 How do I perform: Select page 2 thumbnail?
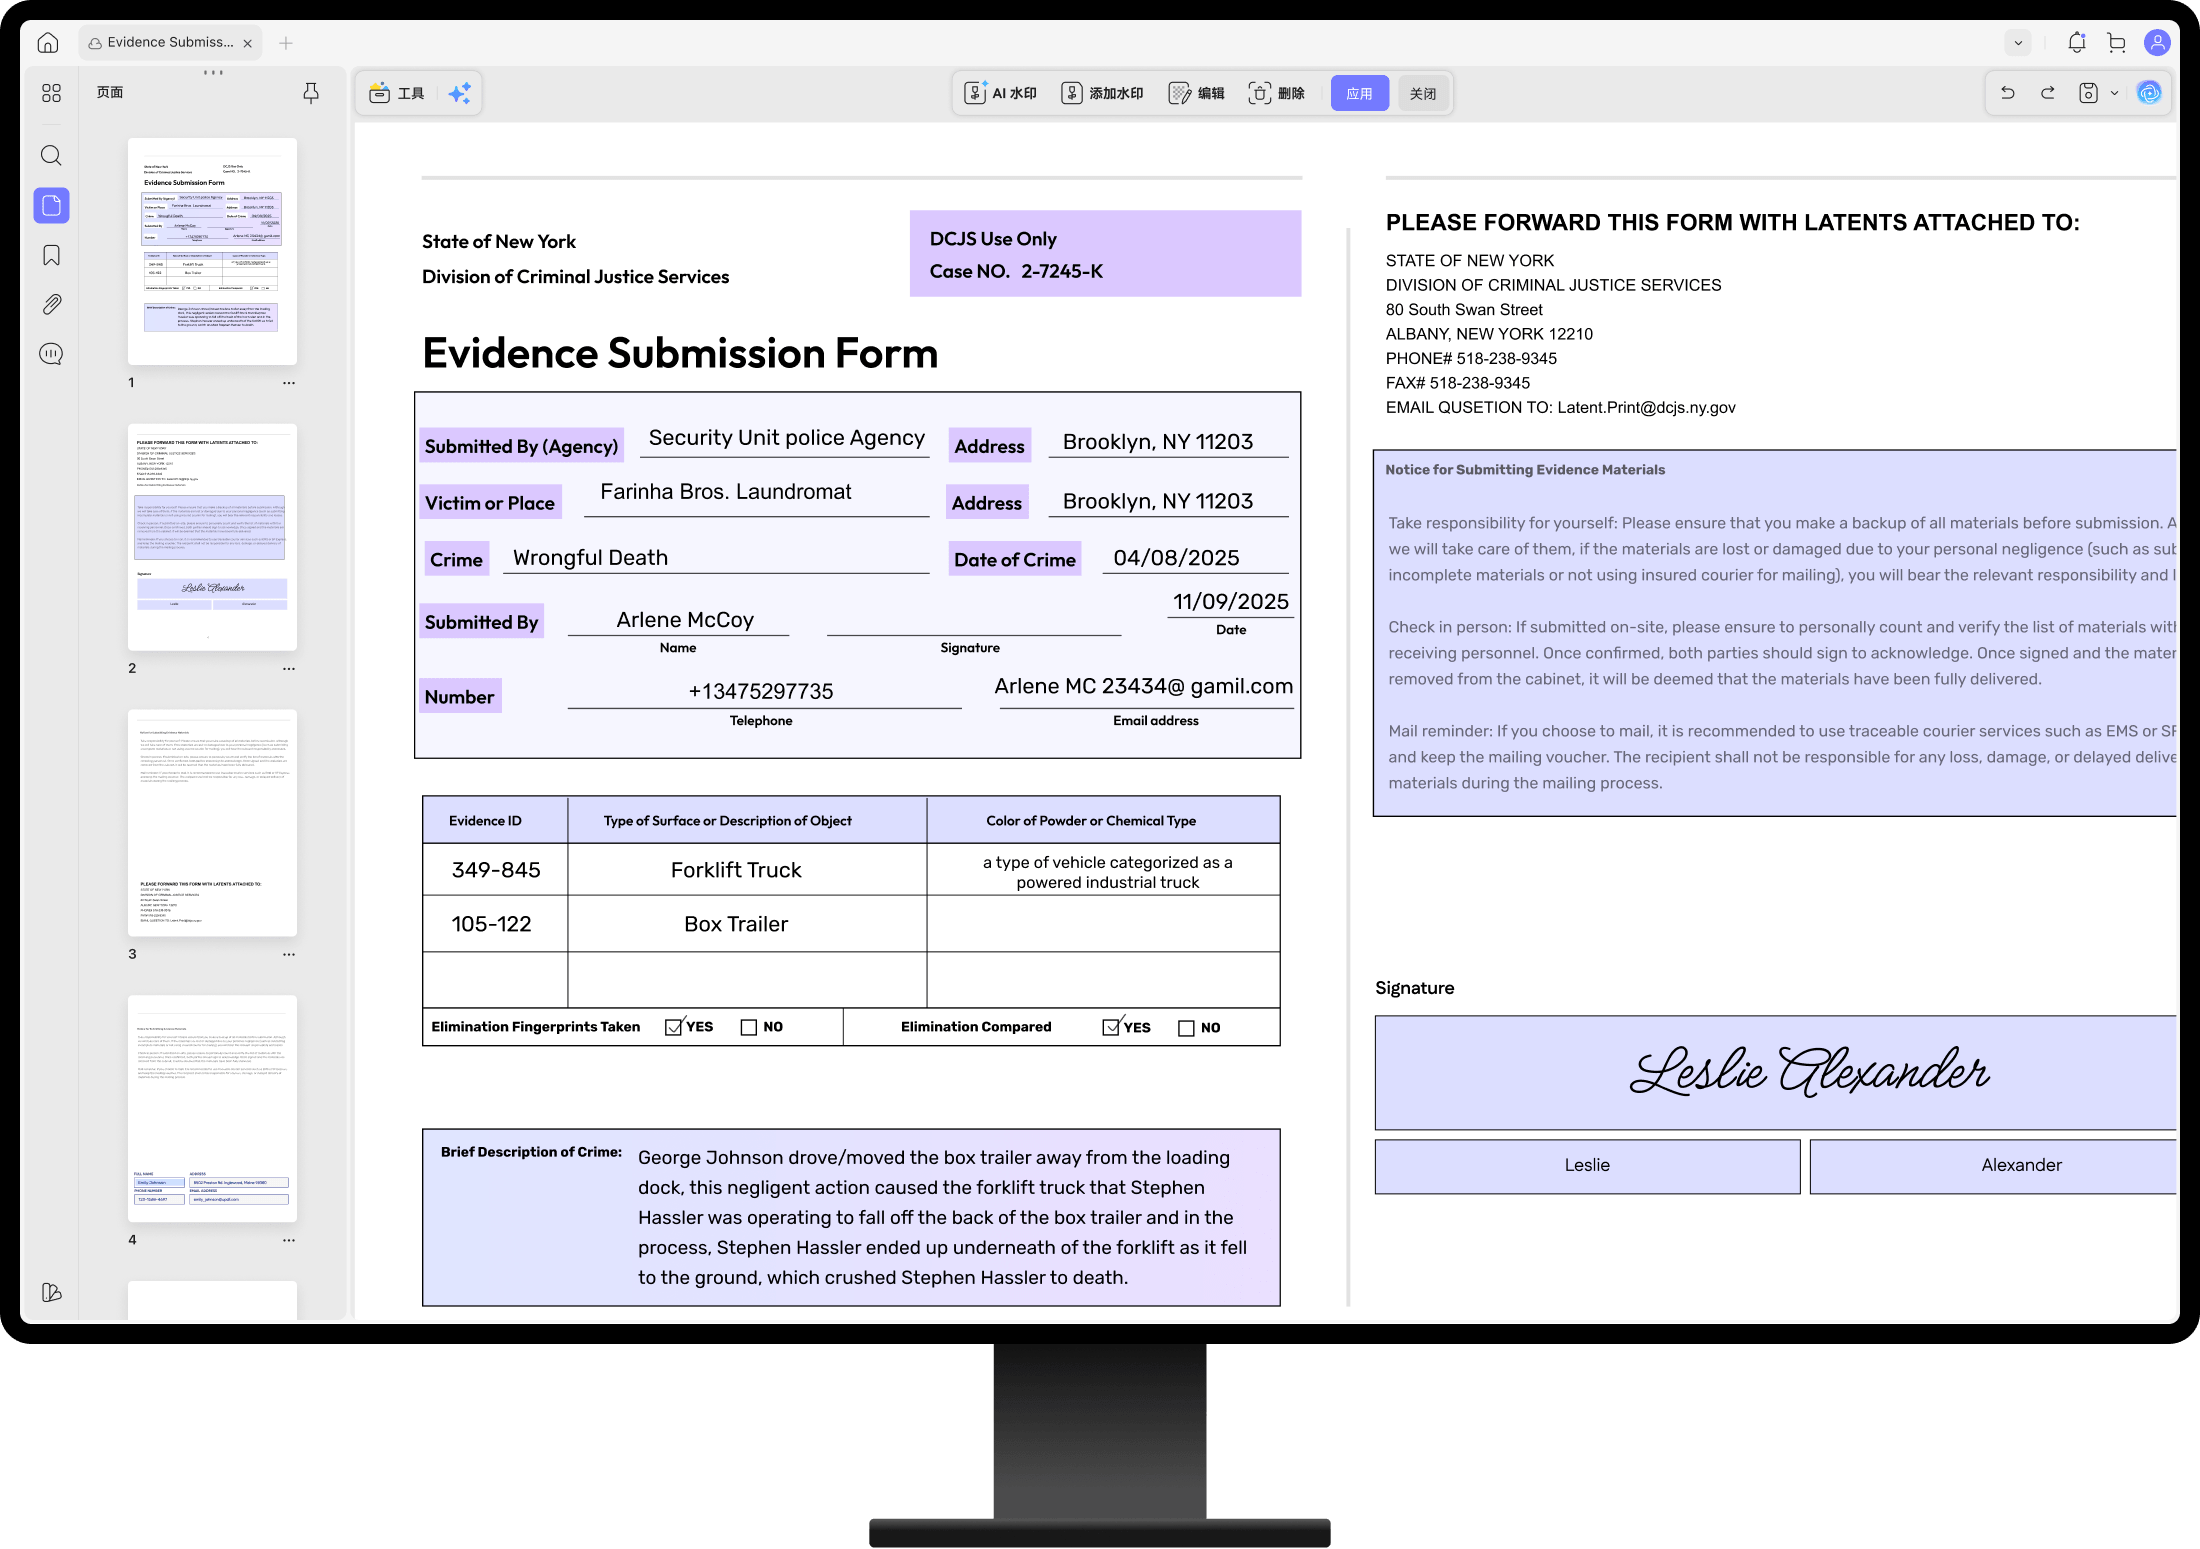point(212,537)
